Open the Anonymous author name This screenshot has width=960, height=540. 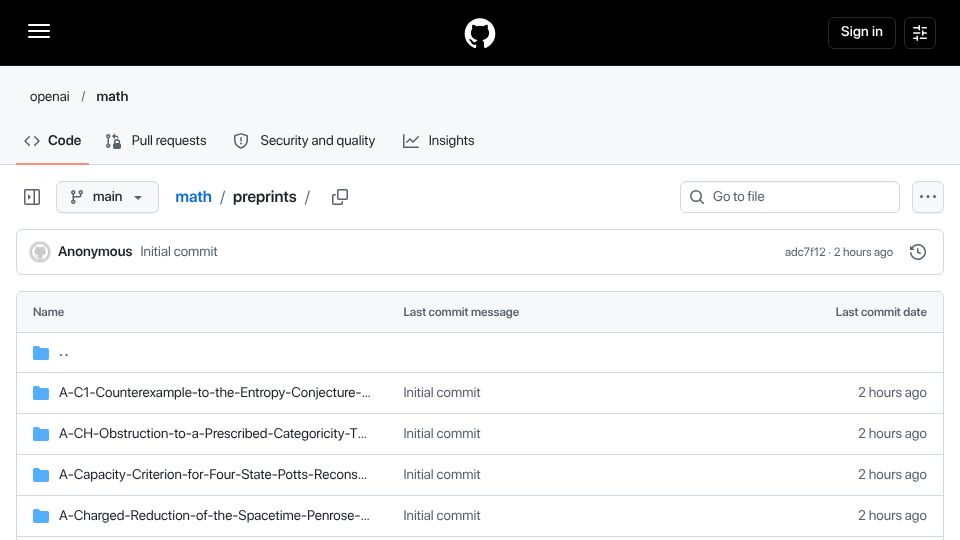point(95,252)
